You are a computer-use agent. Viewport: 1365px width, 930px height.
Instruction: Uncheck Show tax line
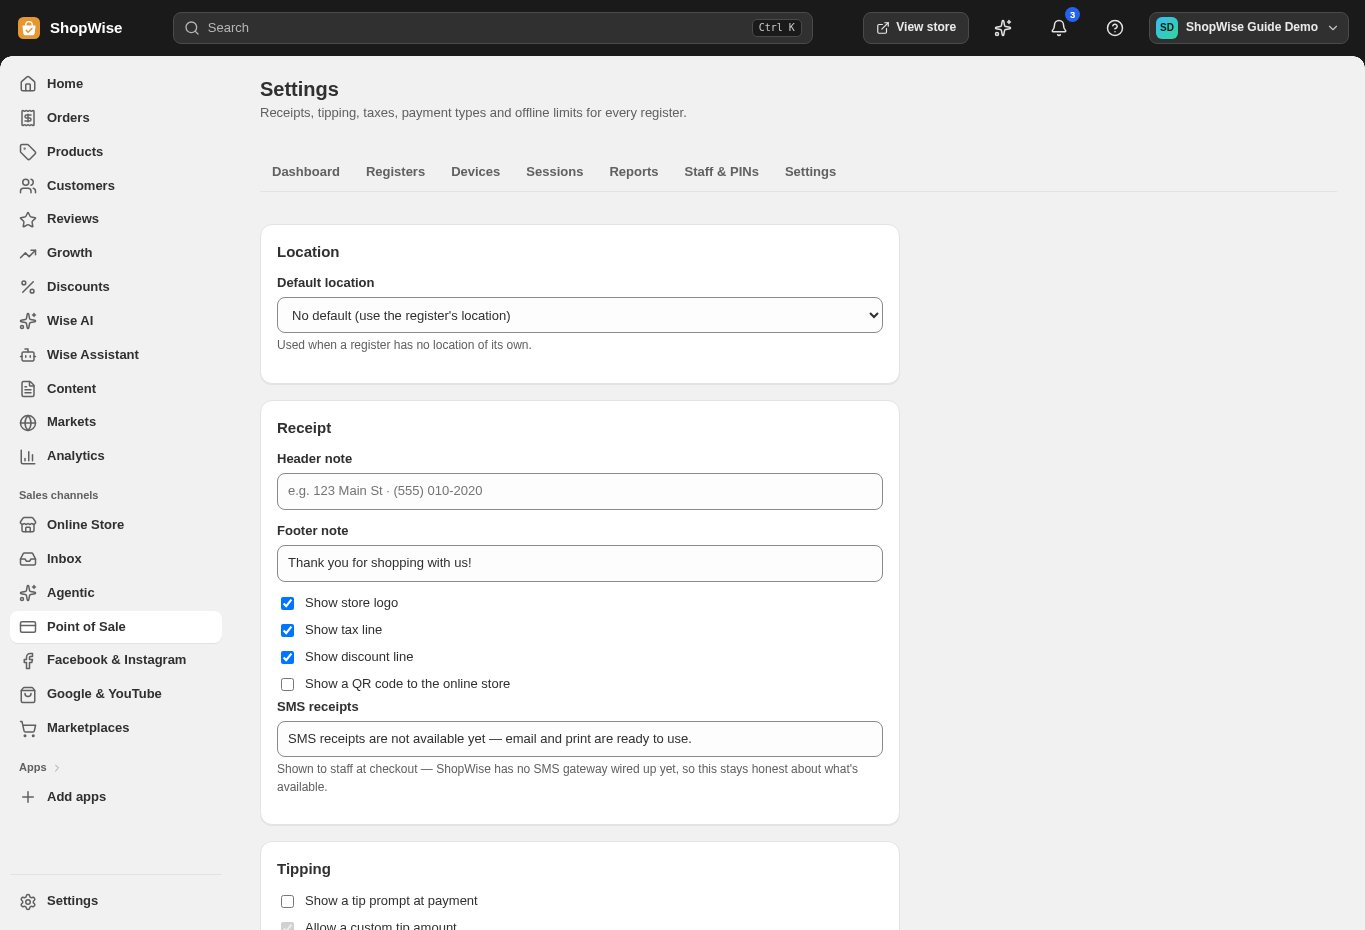point(287,630)
